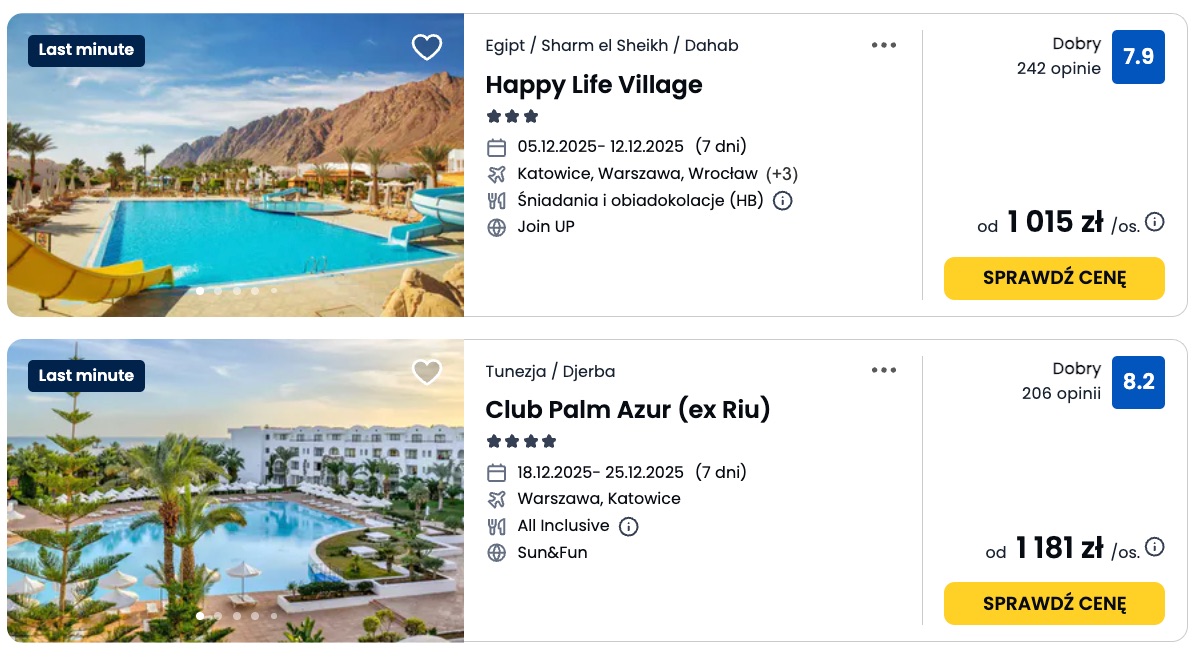The width and height of the screenshot is (1200, 658).
Task: Open the Club Palm Azur hotel name link
Action: point(629,410)
